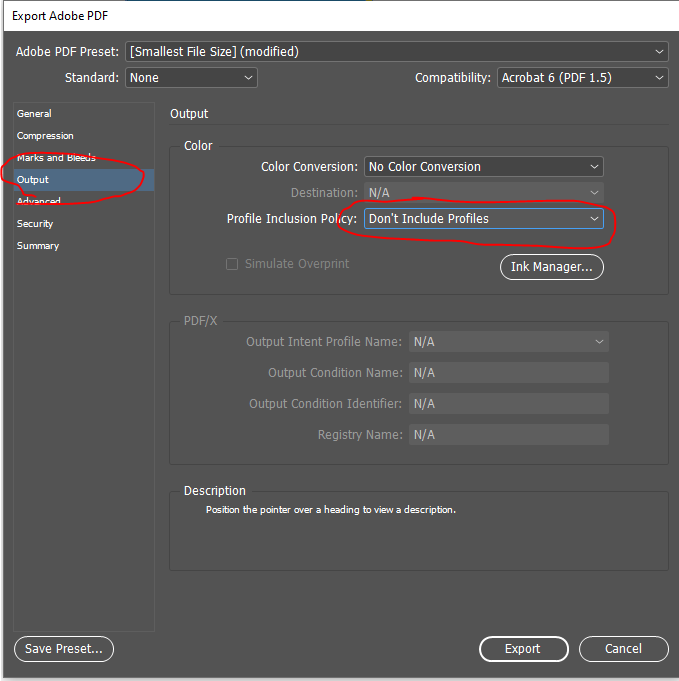Screen dimensions: 679x681
Task: Click the Output Condition Name field
Action: [509, 373]
